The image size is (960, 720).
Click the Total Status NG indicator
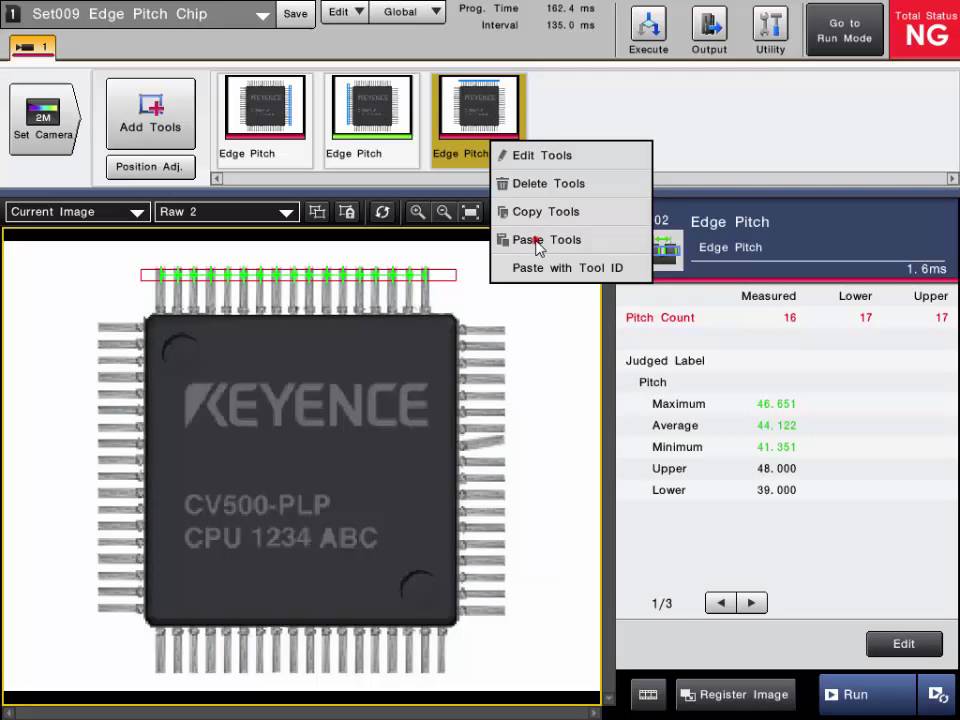click(x=925, y=30)
